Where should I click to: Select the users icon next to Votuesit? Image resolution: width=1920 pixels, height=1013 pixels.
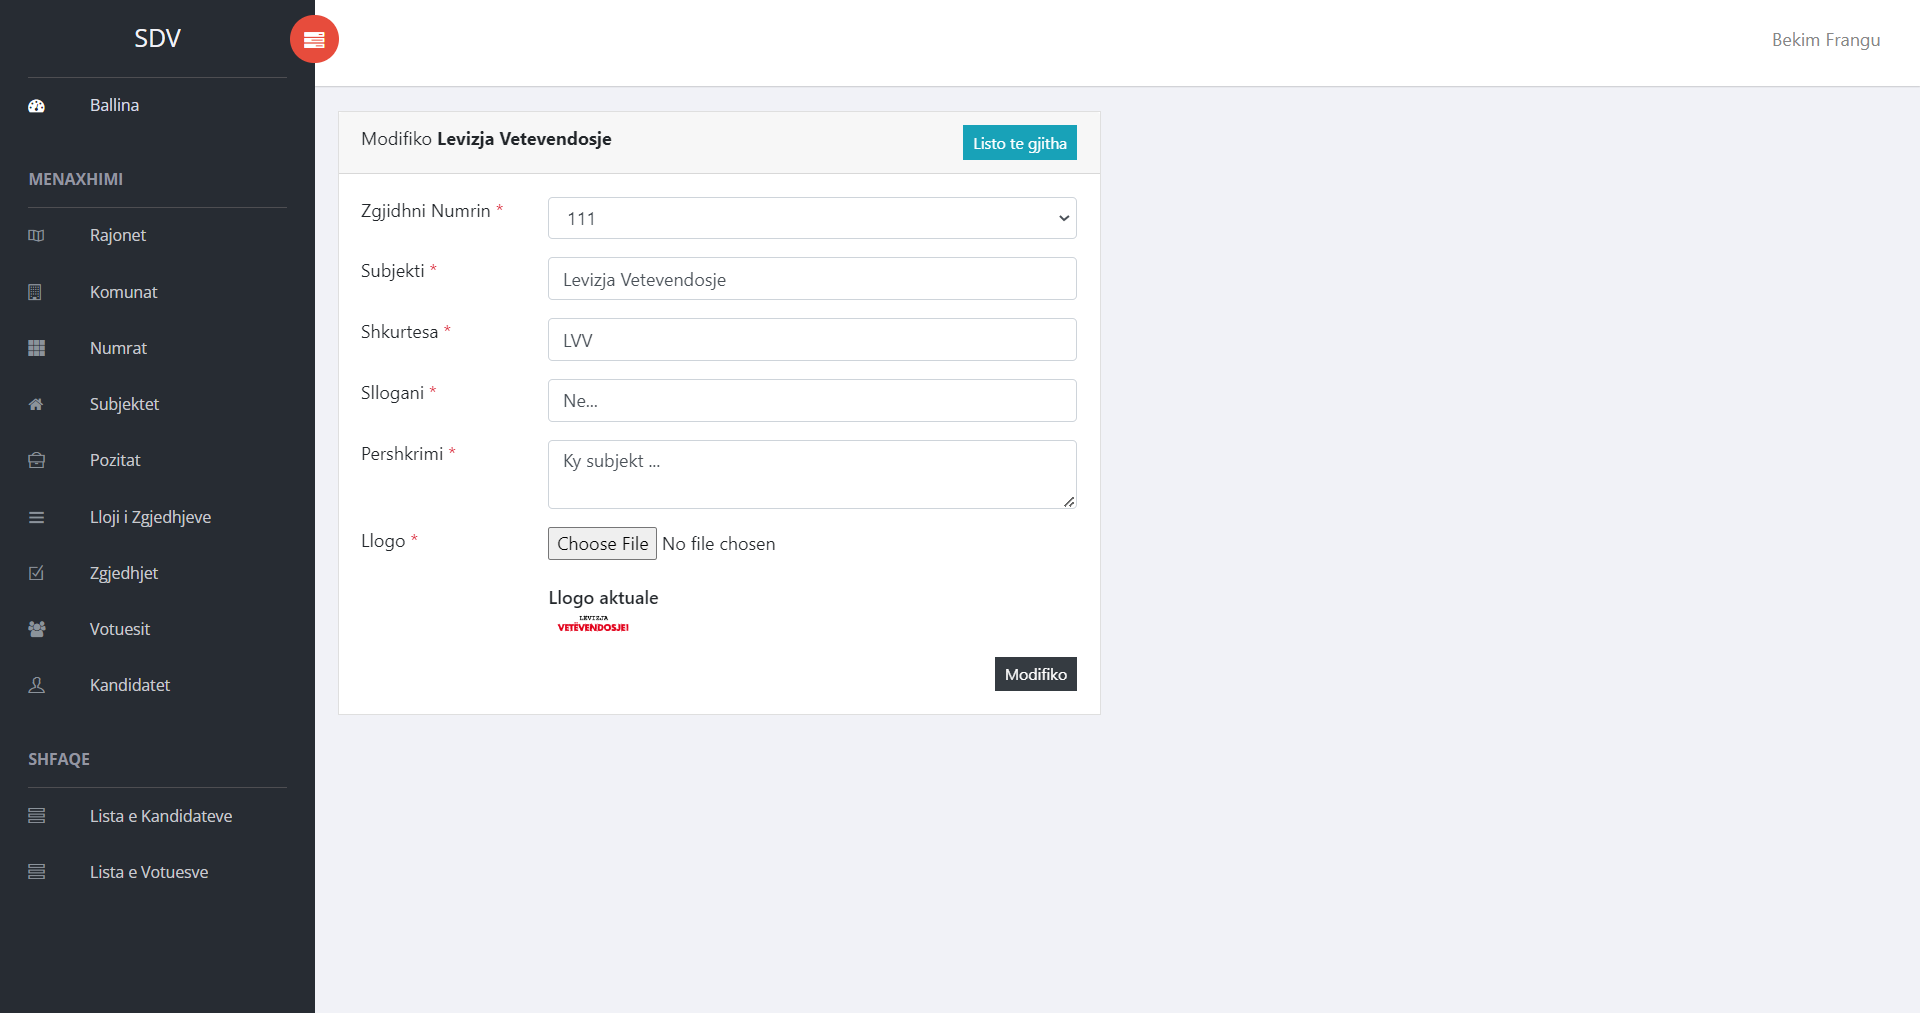pyautogui.click(x=36, y=629)
